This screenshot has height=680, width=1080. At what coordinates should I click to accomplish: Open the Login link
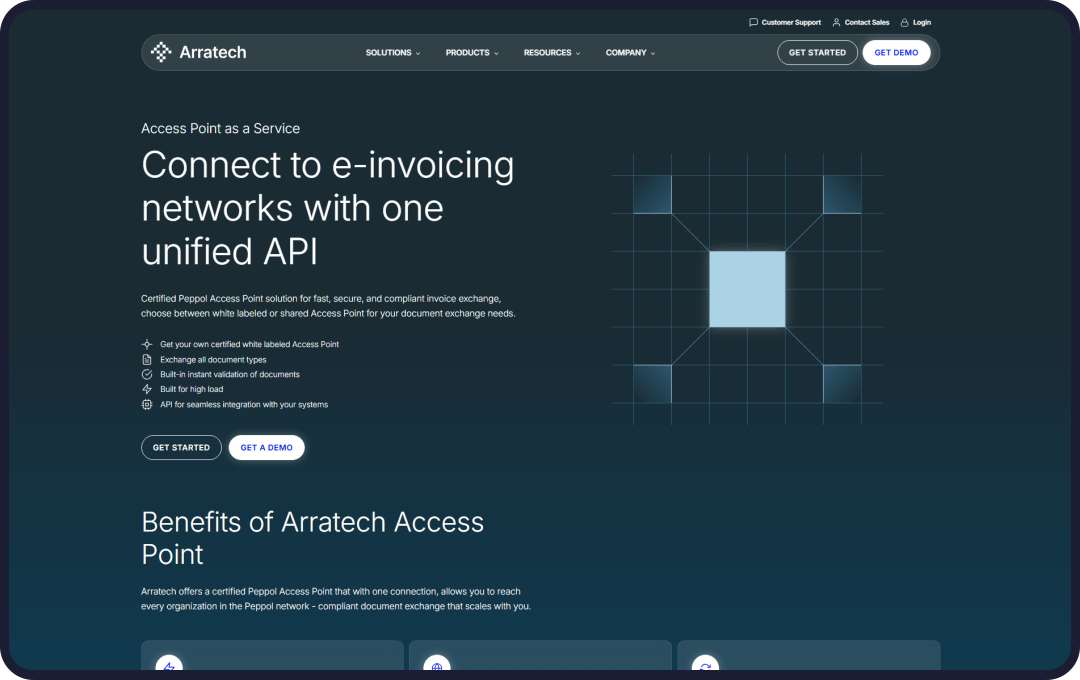(x=915, y=23)
